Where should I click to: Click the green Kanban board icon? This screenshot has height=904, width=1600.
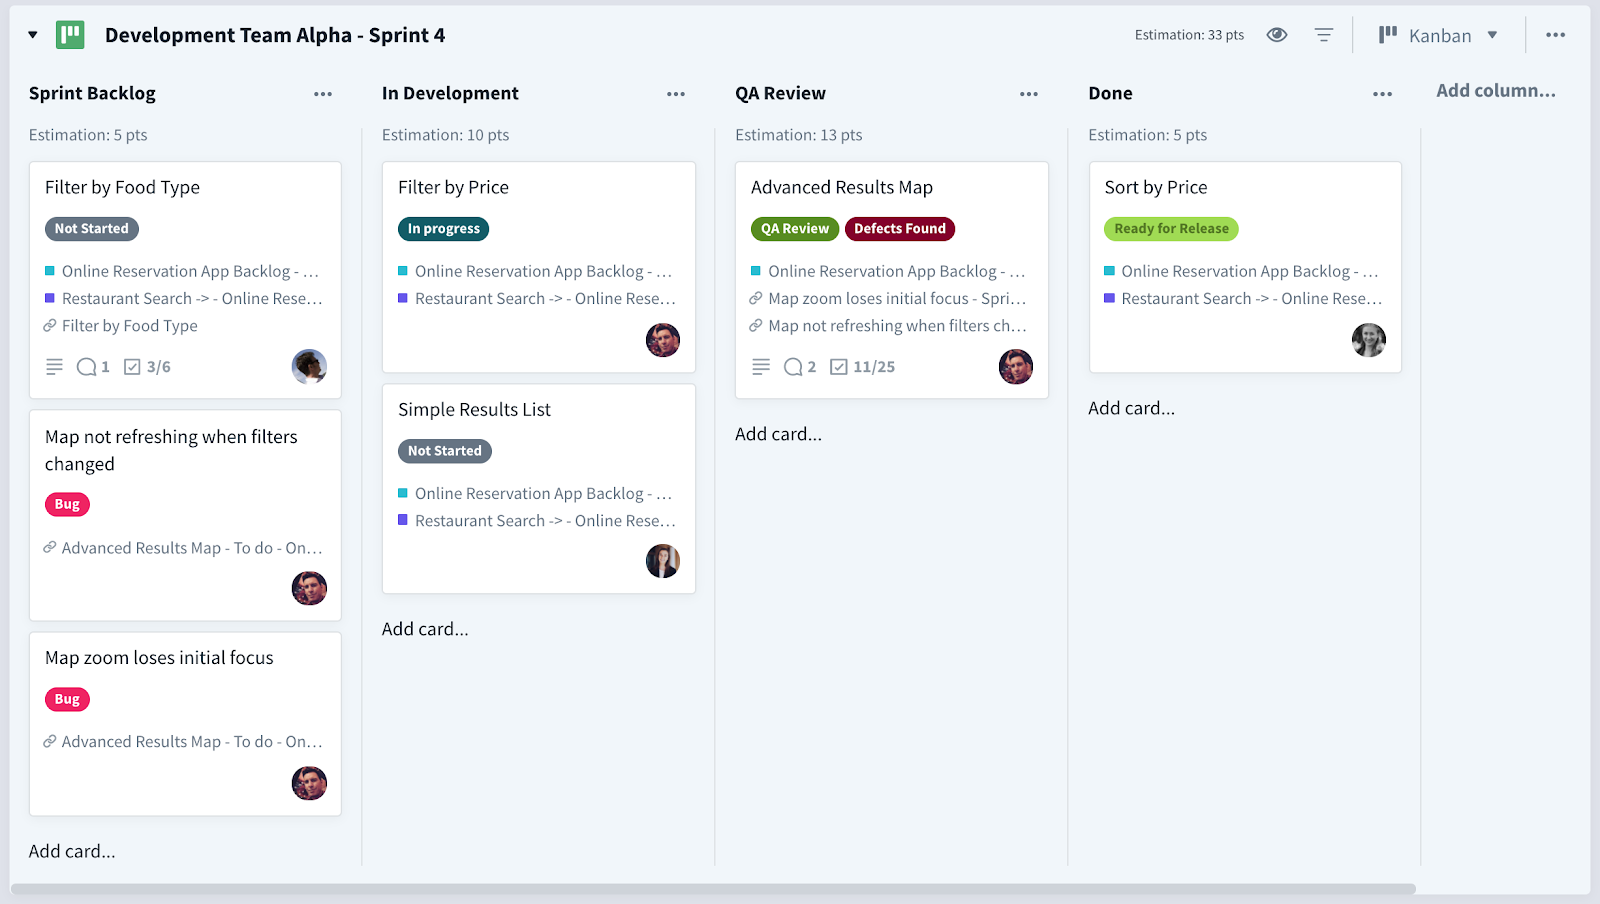[70, 35]
